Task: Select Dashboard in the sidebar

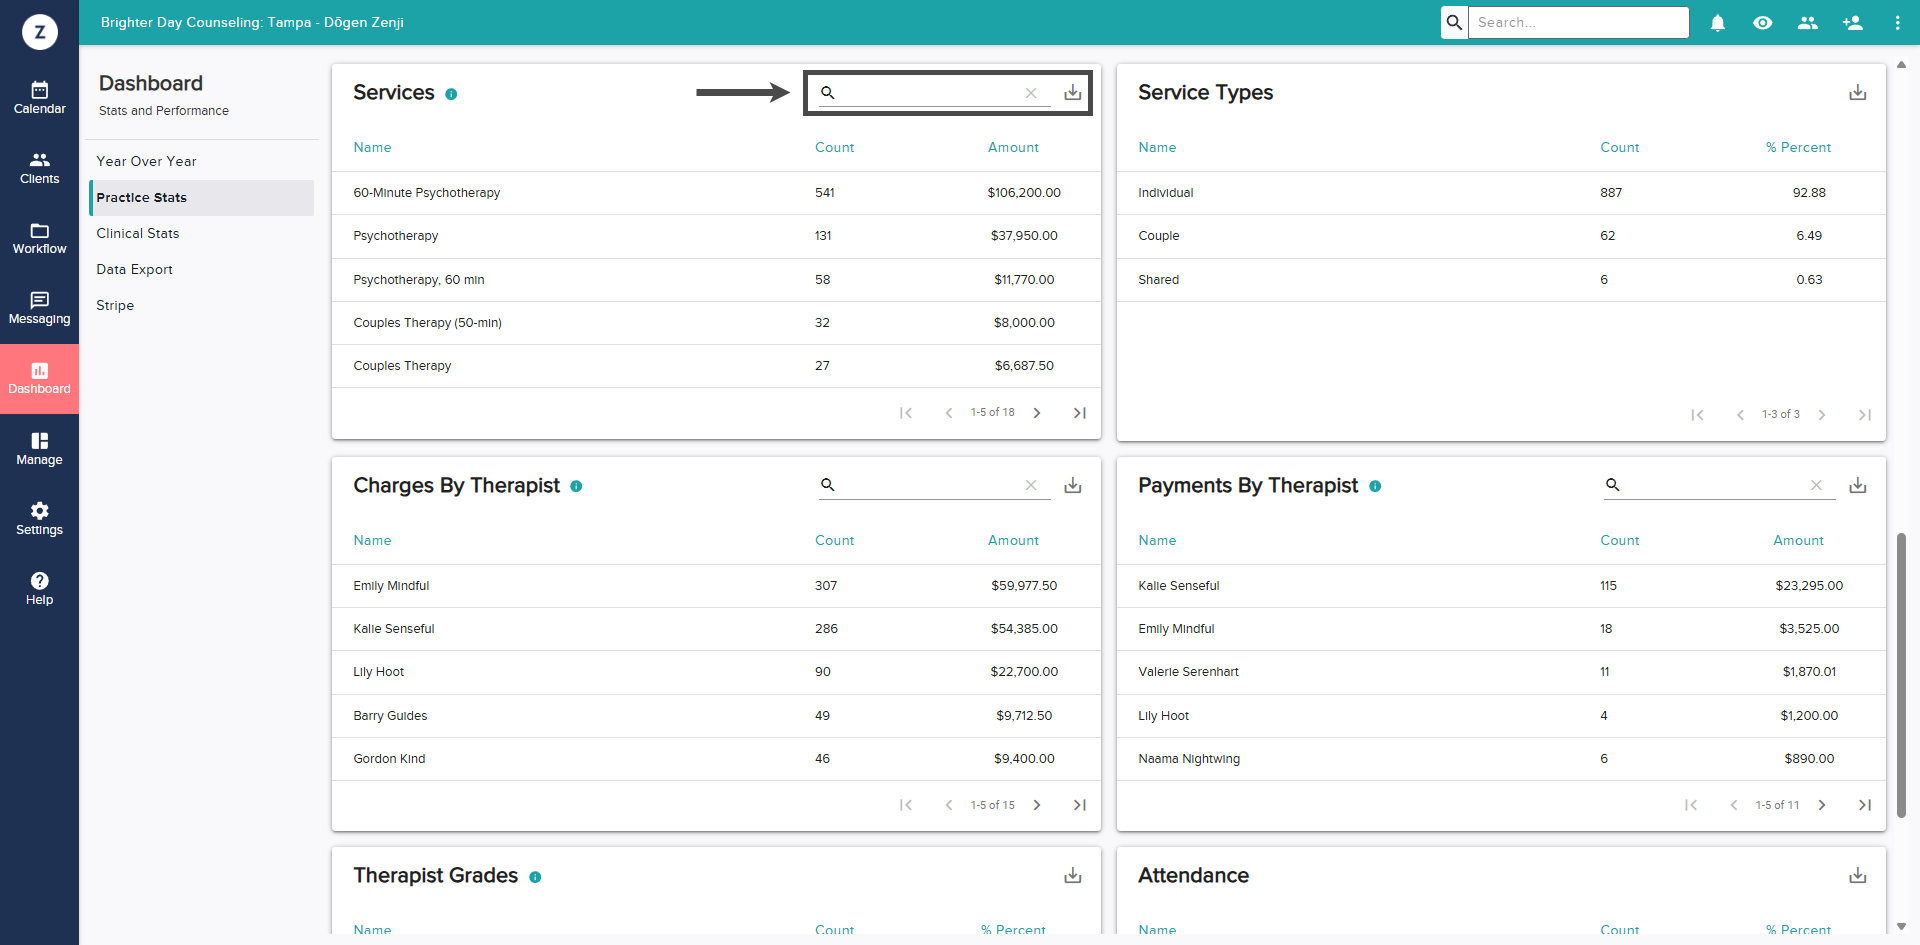Action: tap(39, 379)
